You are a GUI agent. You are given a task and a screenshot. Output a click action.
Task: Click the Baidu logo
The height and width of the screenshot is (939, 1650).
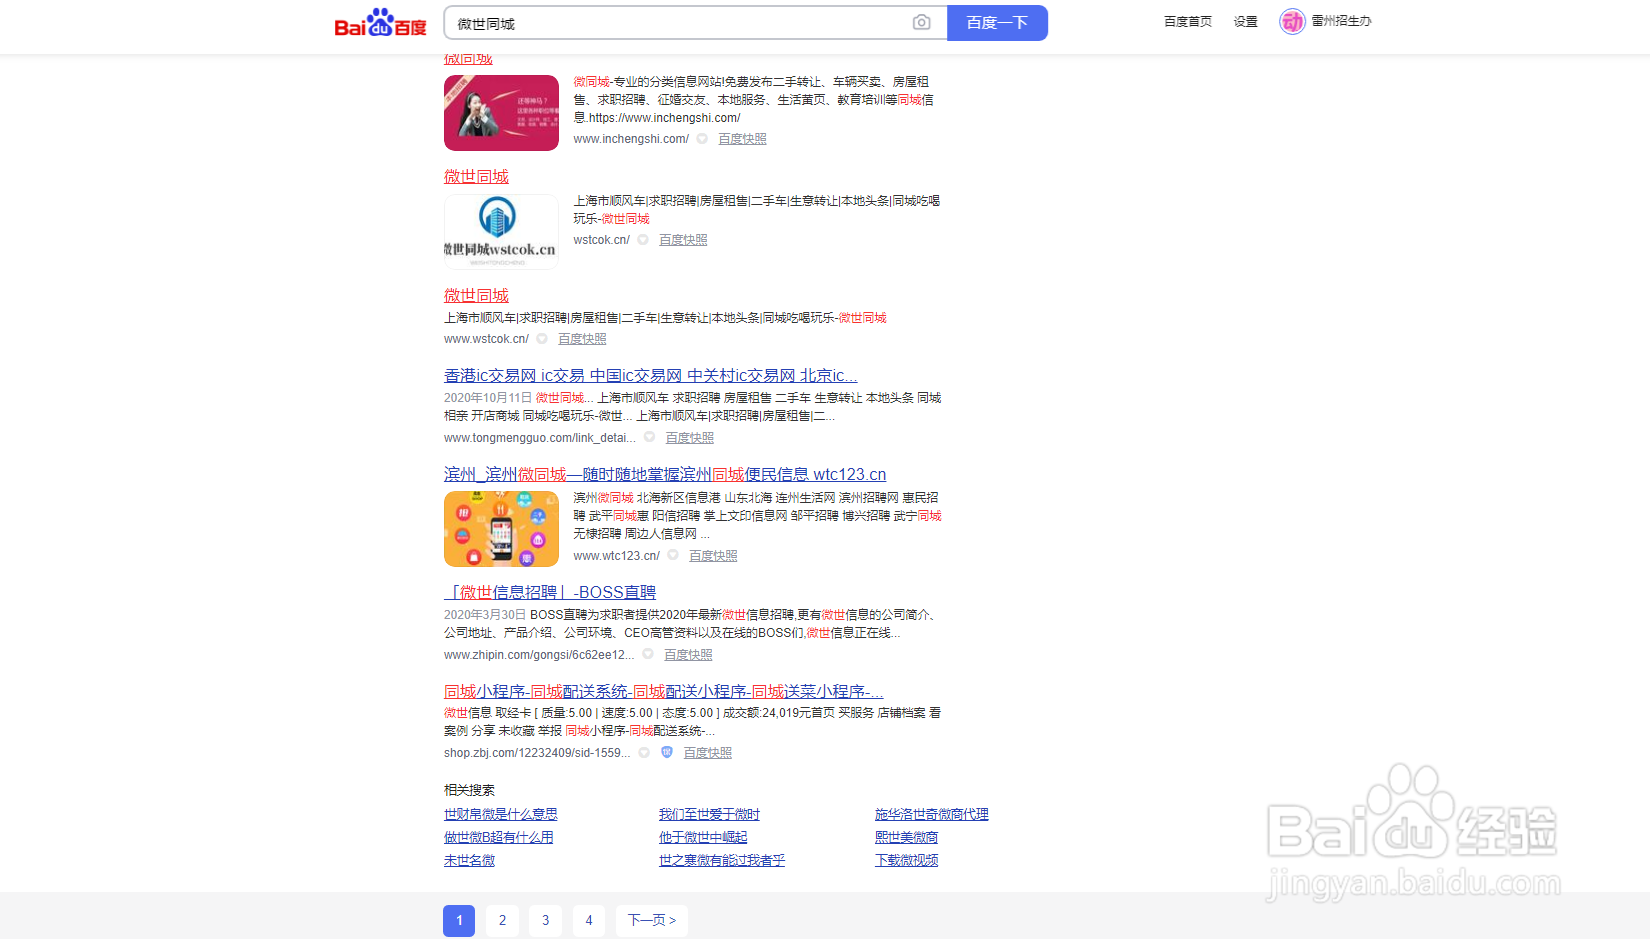coord(380,23)
